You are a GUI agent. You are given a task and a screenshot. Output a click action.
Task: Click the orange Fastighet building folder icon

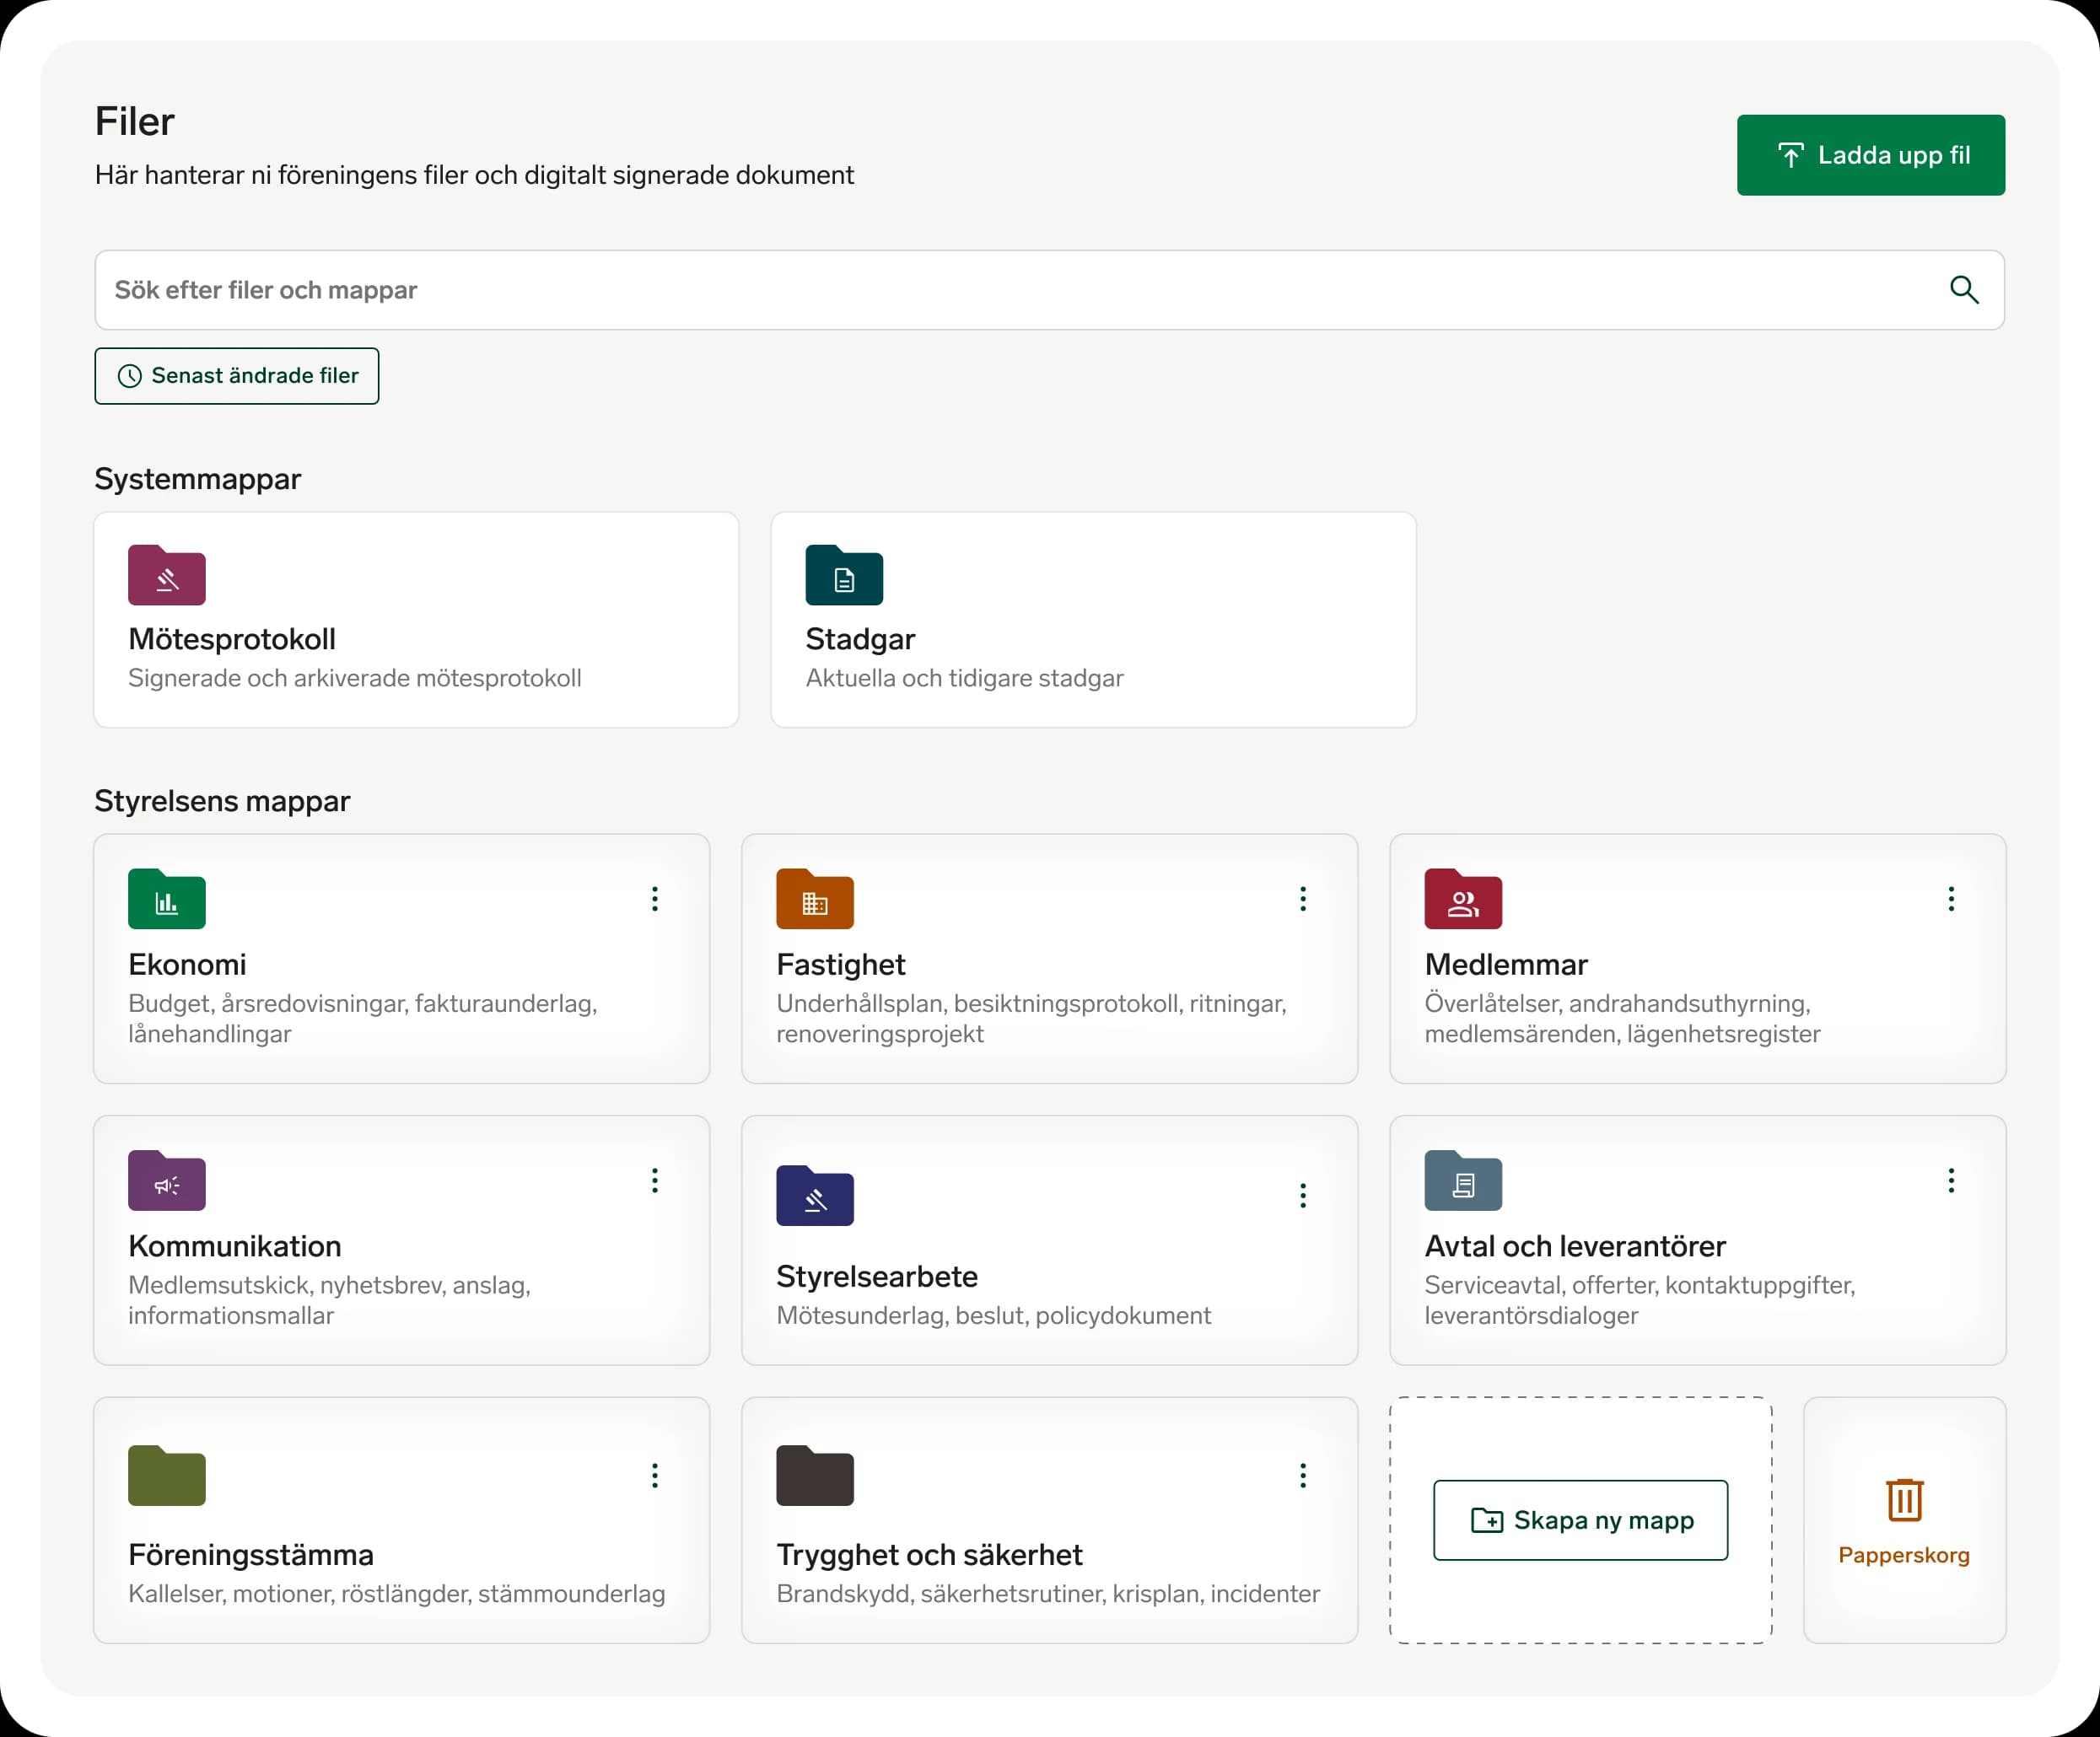tap(815, 899)
